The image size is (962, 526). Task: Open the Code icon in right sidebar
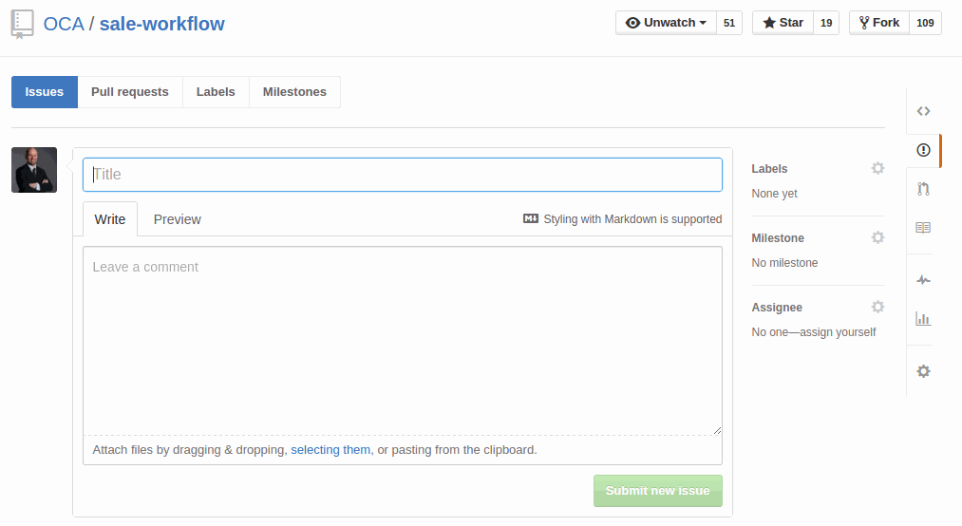pos(923,111)
